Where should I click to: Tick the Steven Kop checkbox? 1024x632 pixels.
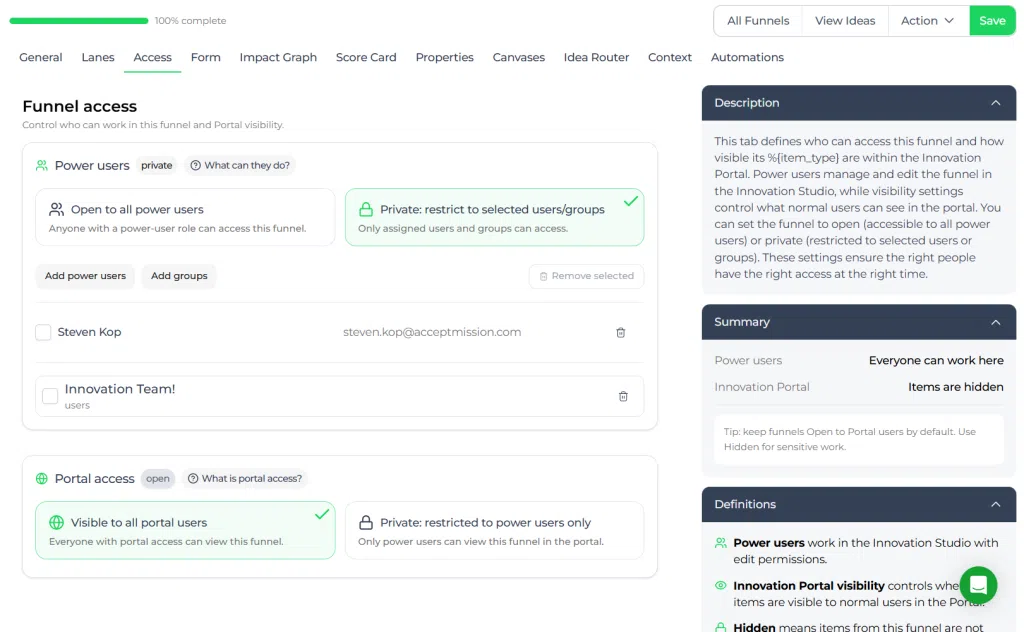pyautogui.click(x=43, y=332)
